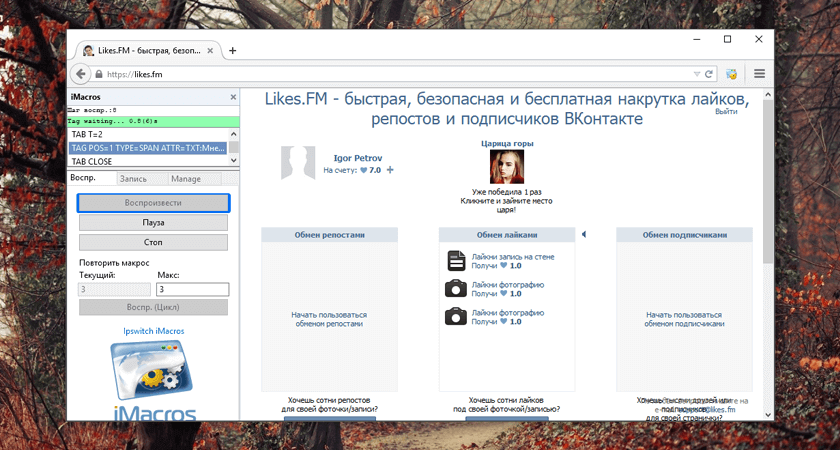Viewport: 840px width, 450px height.
Task: Click the Обмен репостами column header
Action: tap(329, 235)
